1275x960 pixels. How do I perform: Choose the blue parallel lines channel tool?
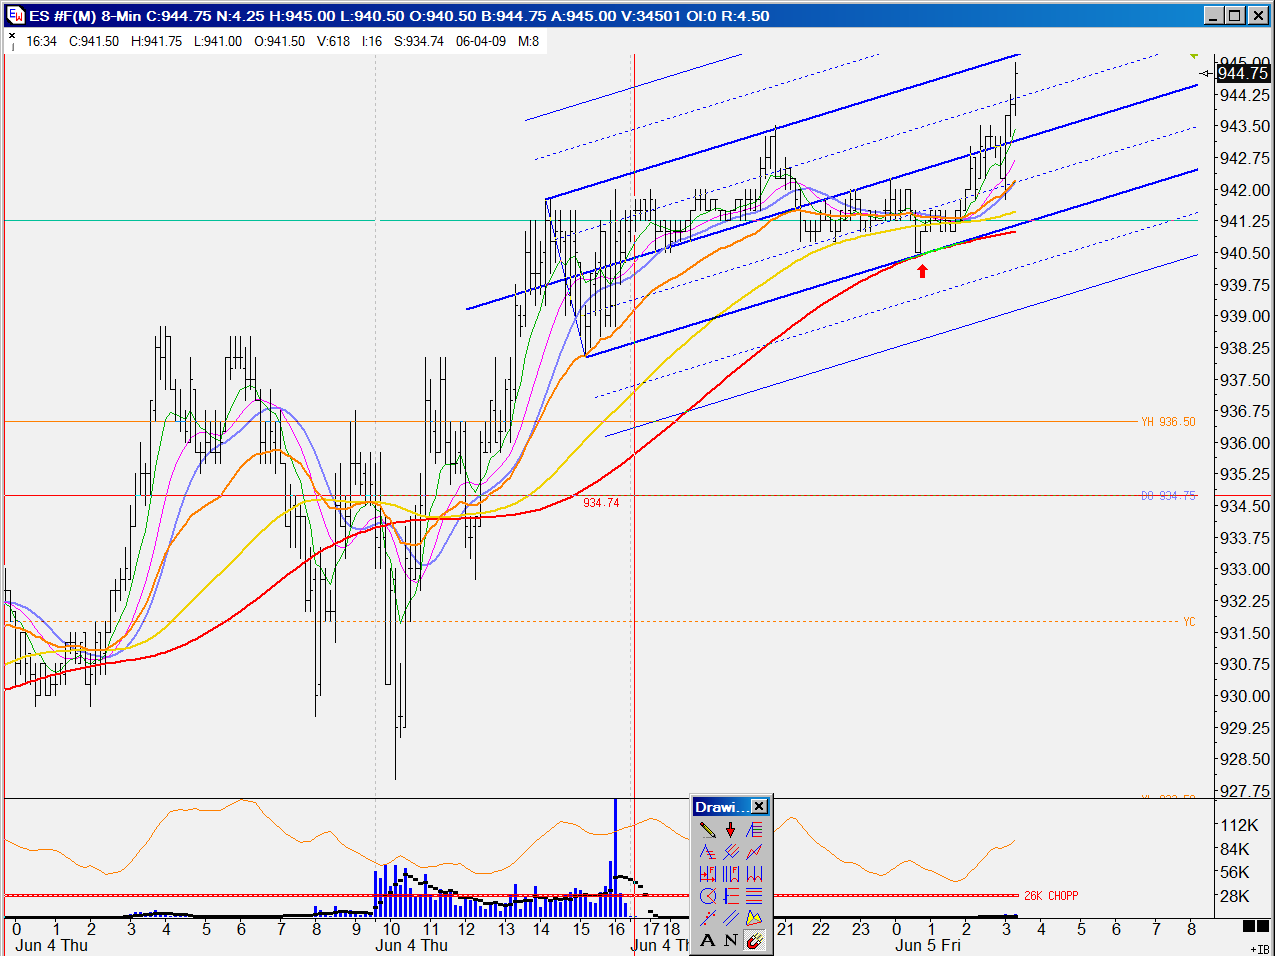[x=731, y=918]
